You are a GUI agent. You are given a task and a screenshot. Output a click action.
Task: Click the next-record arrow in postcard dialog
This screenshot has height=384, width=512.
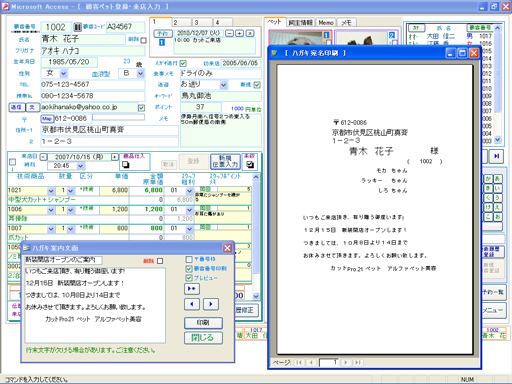click(x=211, y=304)
